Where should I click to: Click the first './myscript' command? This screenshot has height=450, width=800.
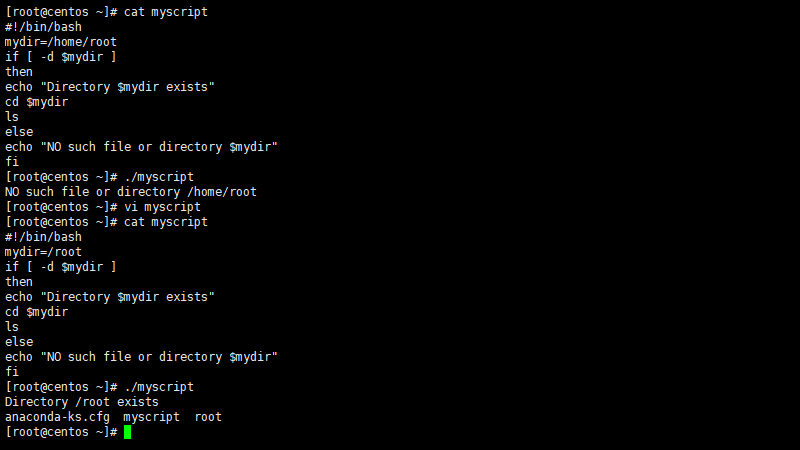tap(159, 177)
